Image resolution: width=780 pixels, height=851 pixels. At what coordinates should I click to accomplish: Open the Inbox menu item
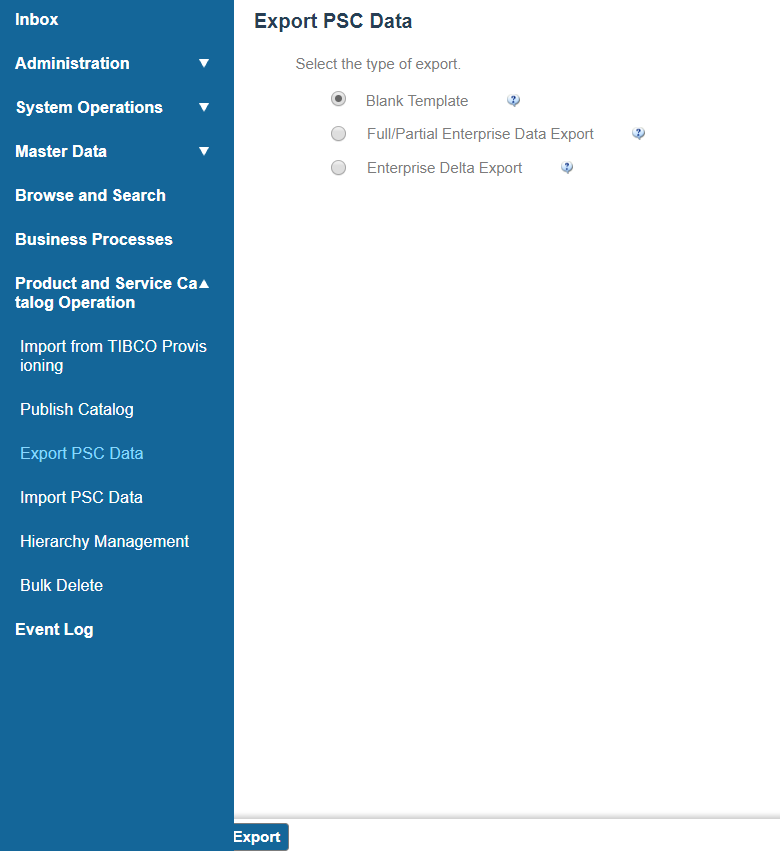click(36, 20)
